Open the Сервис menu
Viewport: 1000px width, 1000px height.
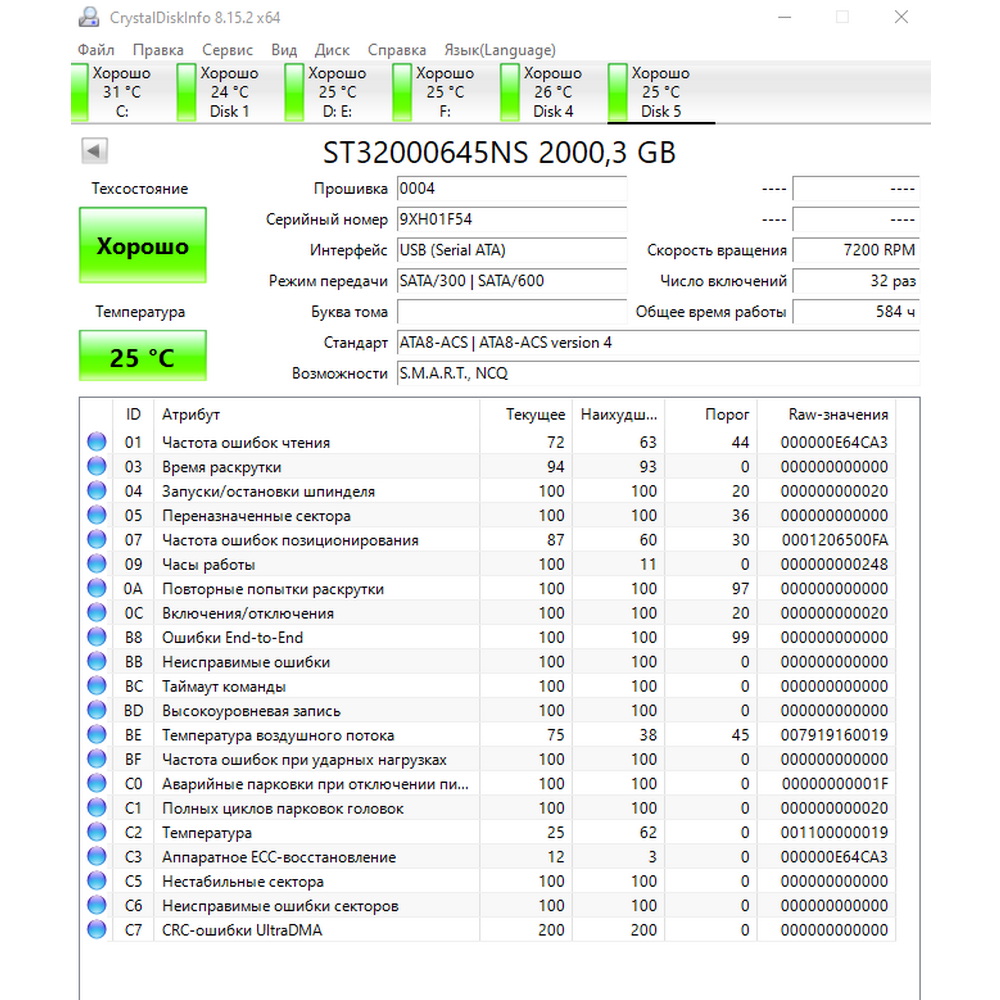[x=227, y=50]
